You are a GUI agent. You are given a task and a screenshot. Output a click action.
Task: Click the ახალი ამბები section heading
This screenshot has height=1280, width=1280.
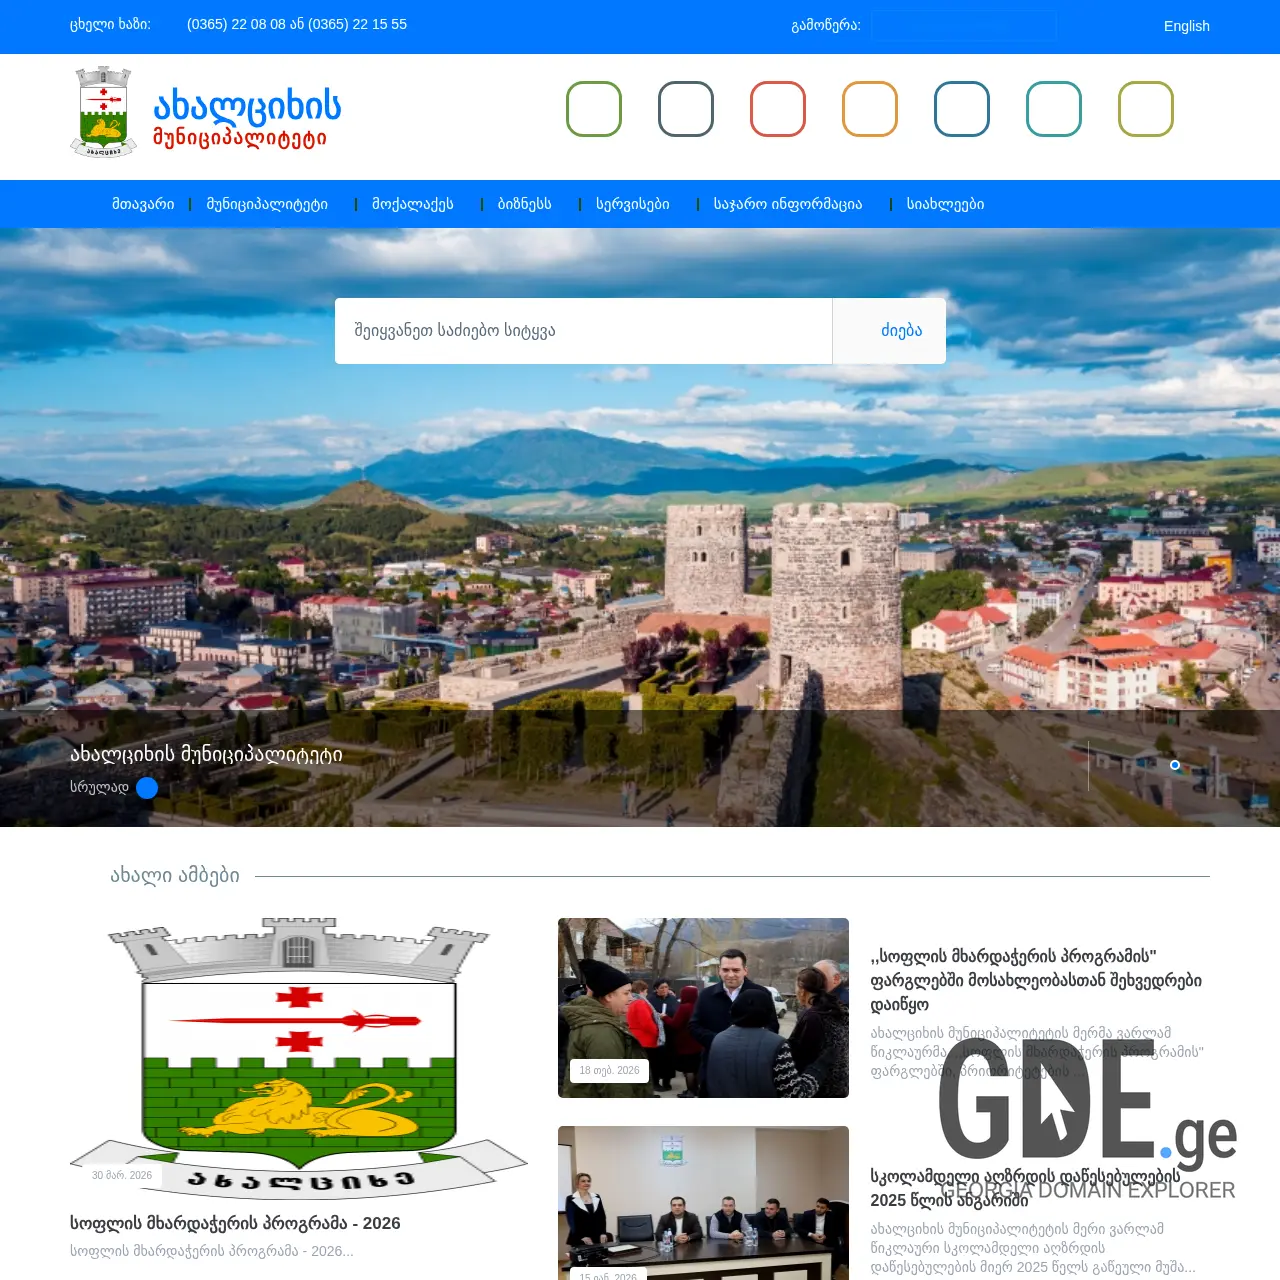tap(175, 876)
